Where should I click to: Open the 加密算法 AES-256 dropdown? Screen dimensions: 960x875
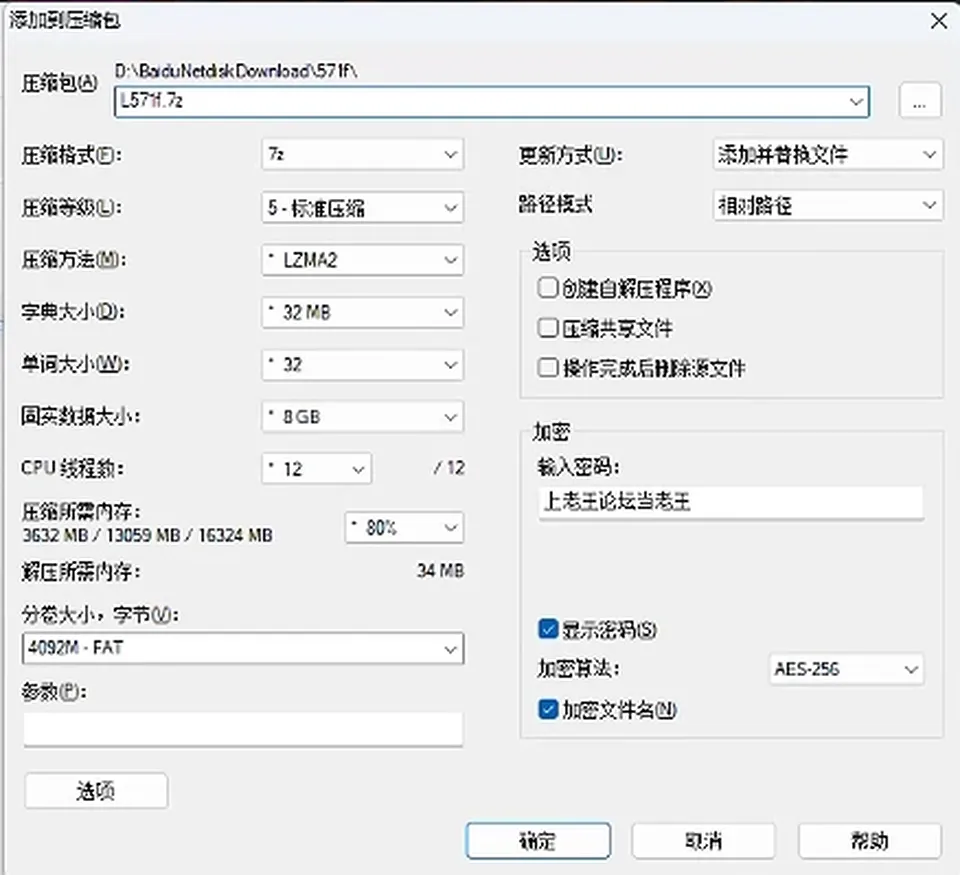[x=846, y=669]
